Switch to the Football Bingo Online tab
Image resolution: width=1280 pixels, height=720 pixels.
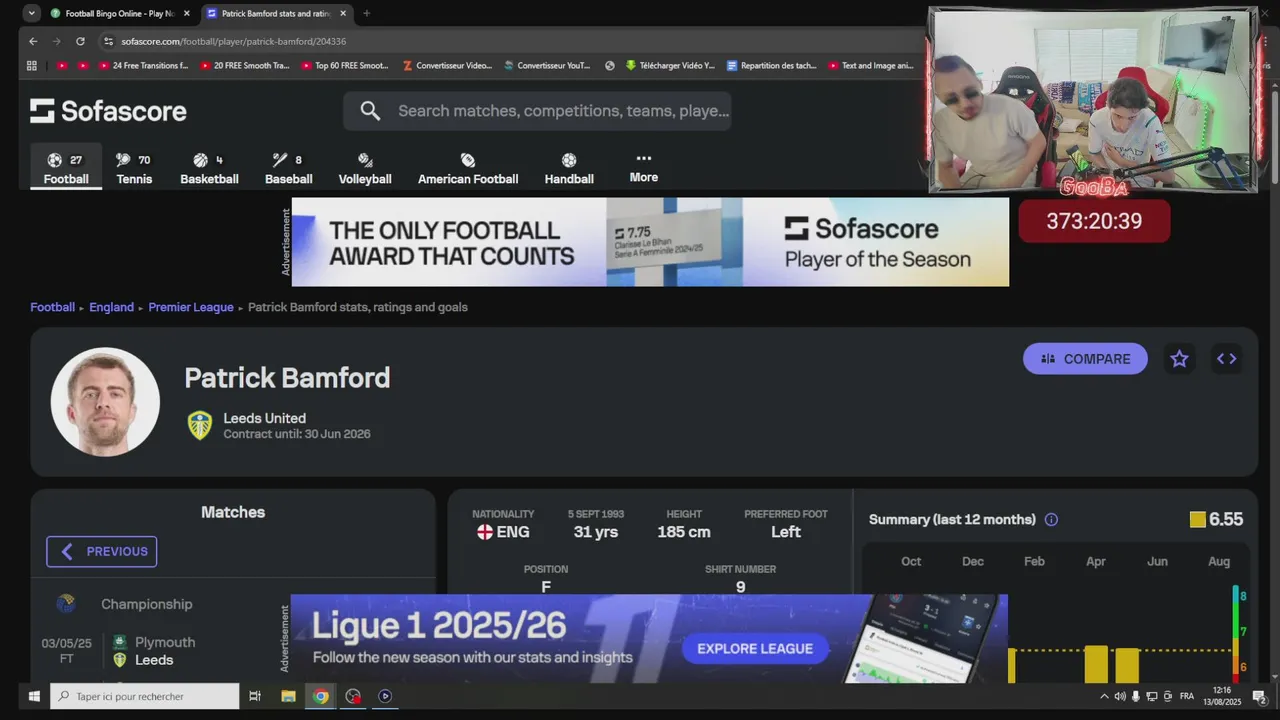click(119, 13)
